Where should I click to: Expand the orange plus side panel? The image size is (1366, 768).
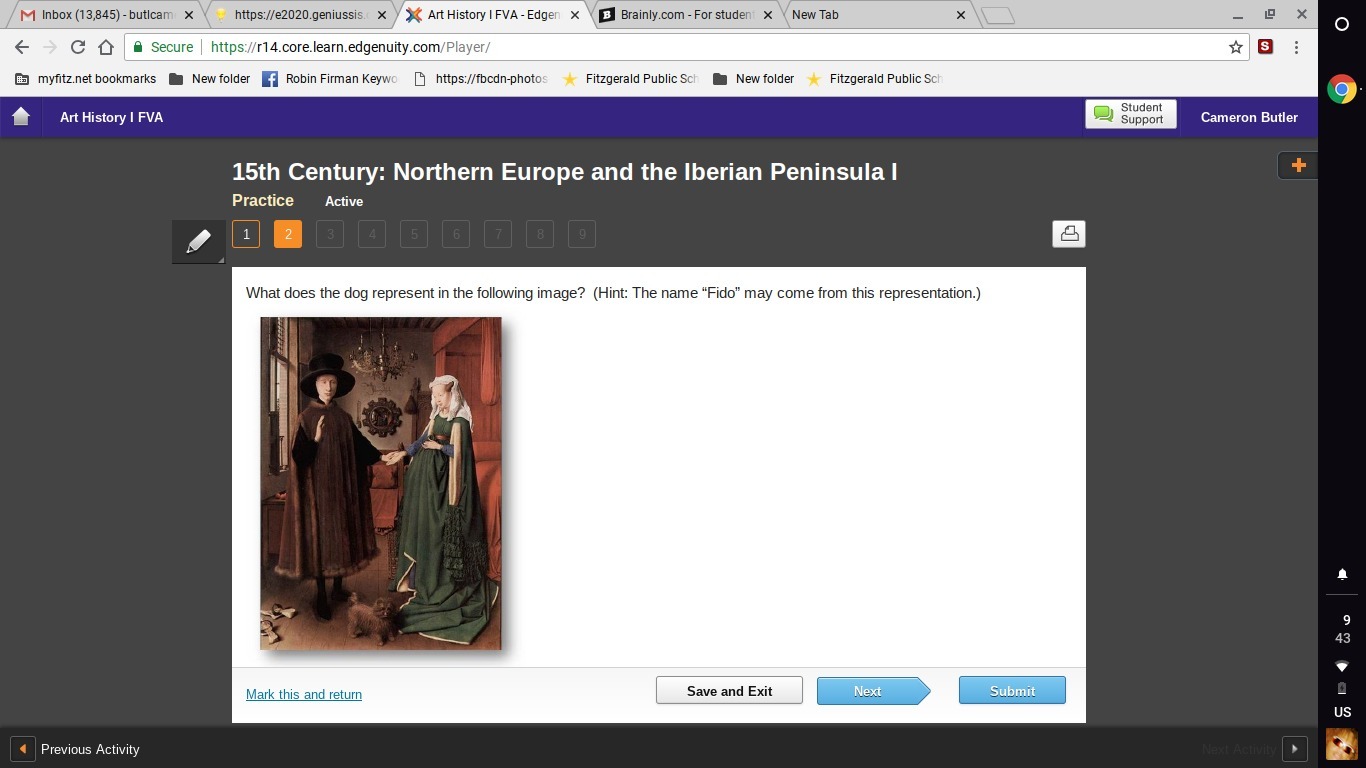tap(1298, 166)
